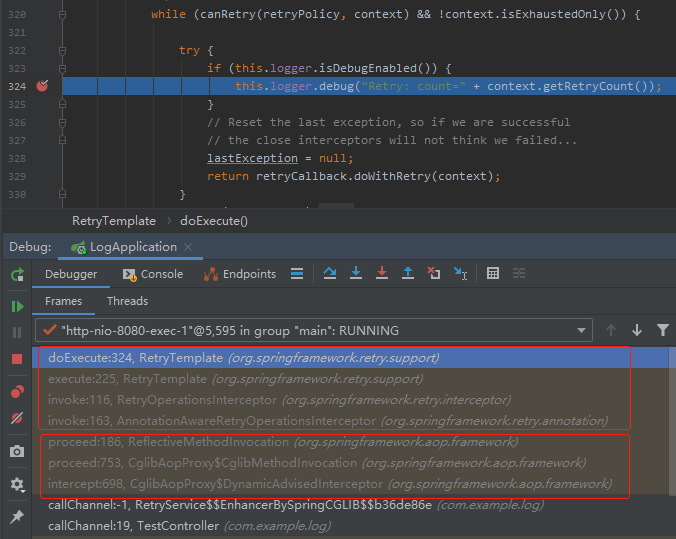Open debugger settings gear
The image size is (676, 539).
[x=17, y=484]
